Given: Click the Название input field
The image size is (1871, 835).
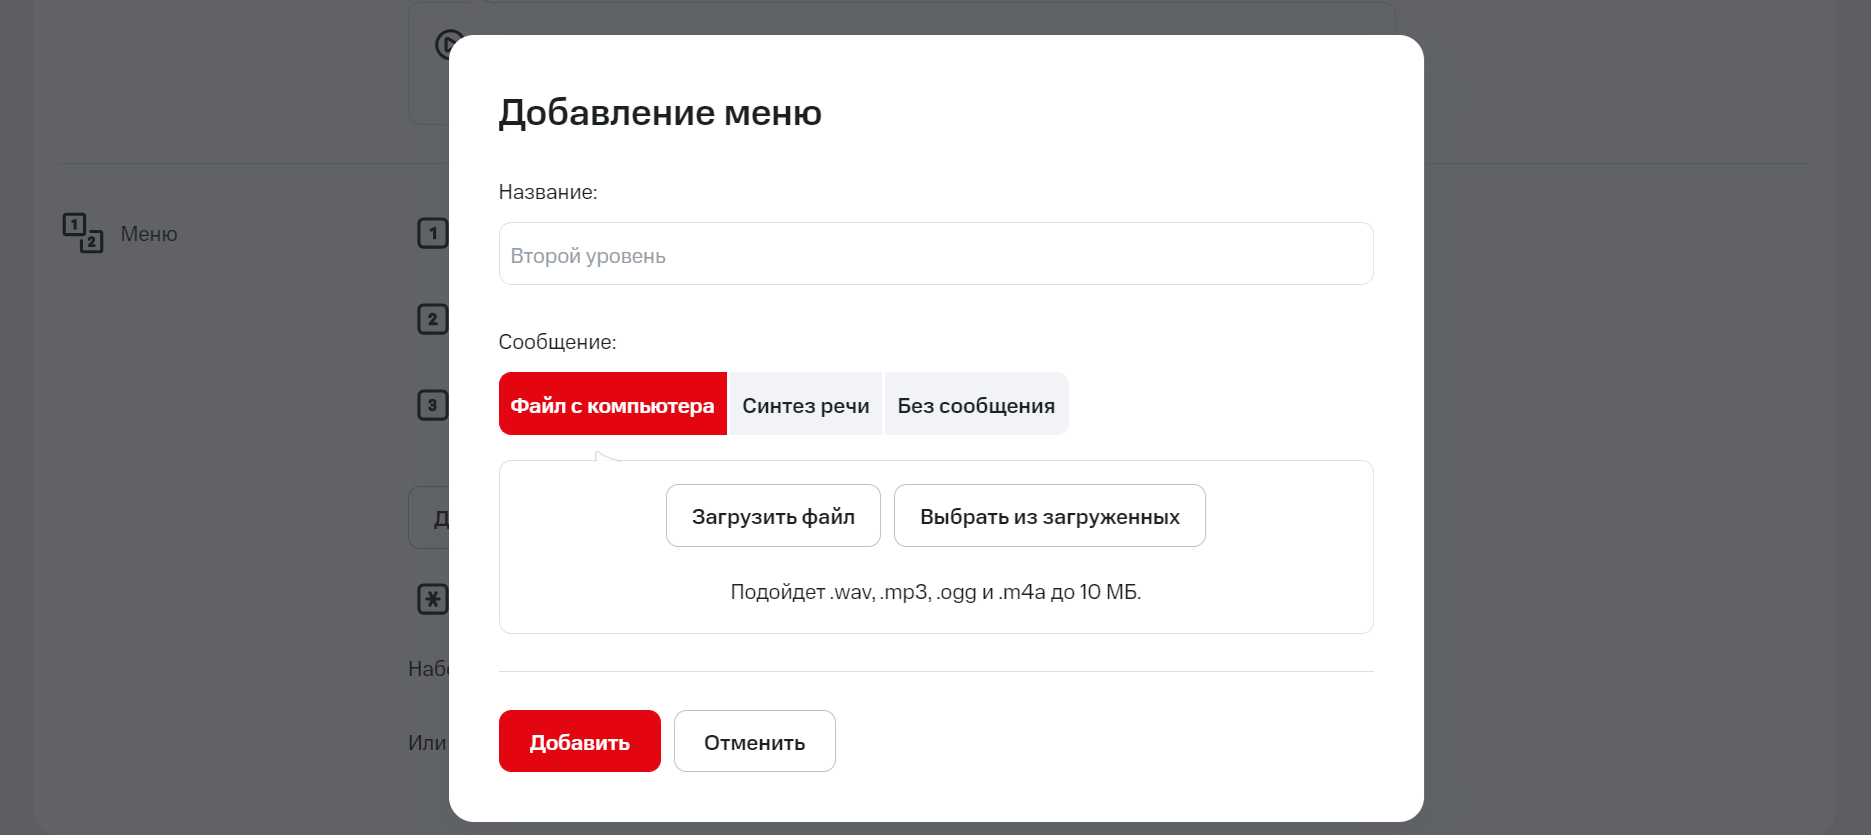Looking at the screenshot, I should (x=935, y=254).
